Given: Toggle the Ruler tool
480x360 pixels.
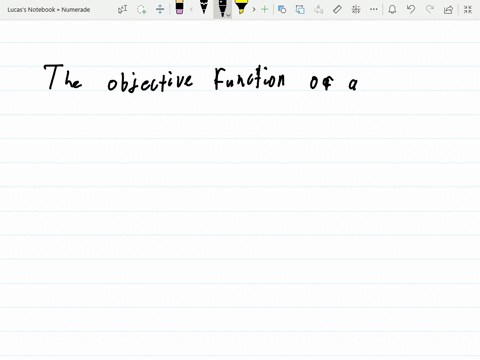Looking at the screenshot, I should 337,9.
